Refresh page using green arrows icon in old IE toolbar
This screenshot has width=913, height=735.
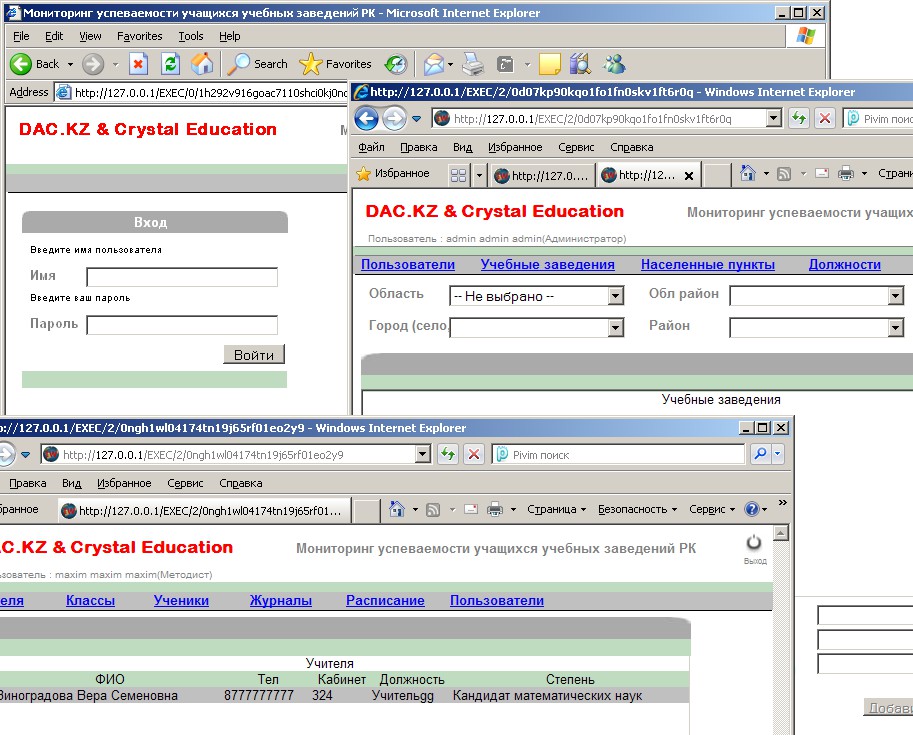pos(170,64)
